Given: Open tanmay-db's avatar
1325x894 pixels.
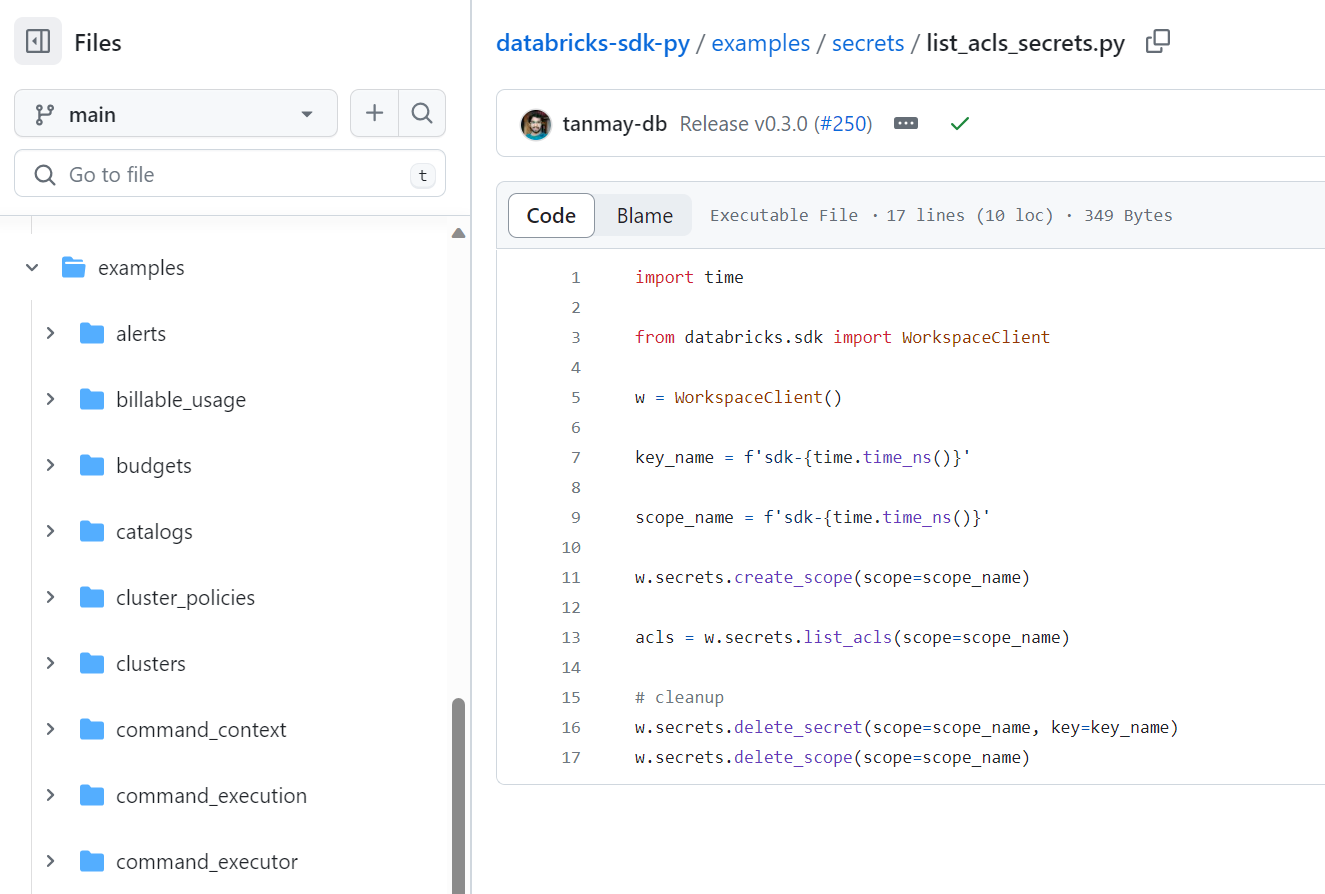Looking at the screenshot, I should (535, 123).
